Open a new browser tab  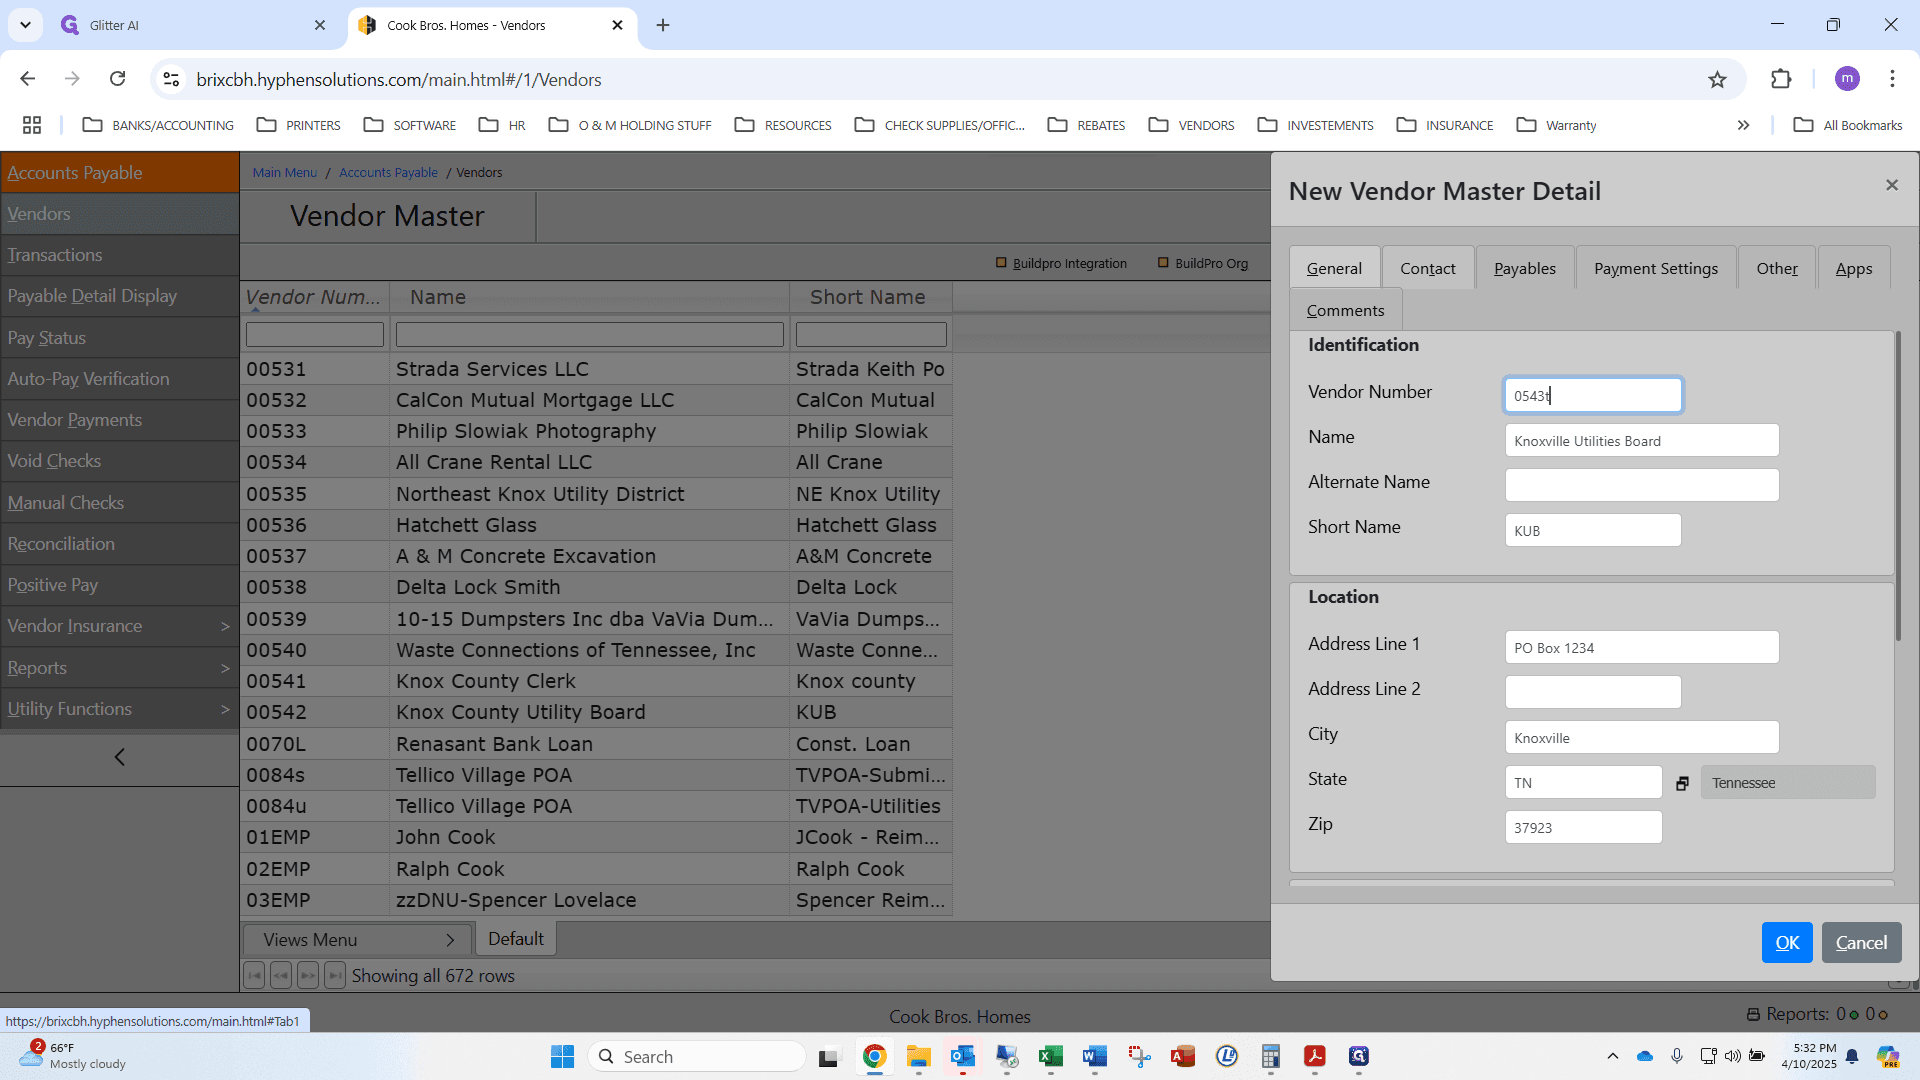click(663, 25)
